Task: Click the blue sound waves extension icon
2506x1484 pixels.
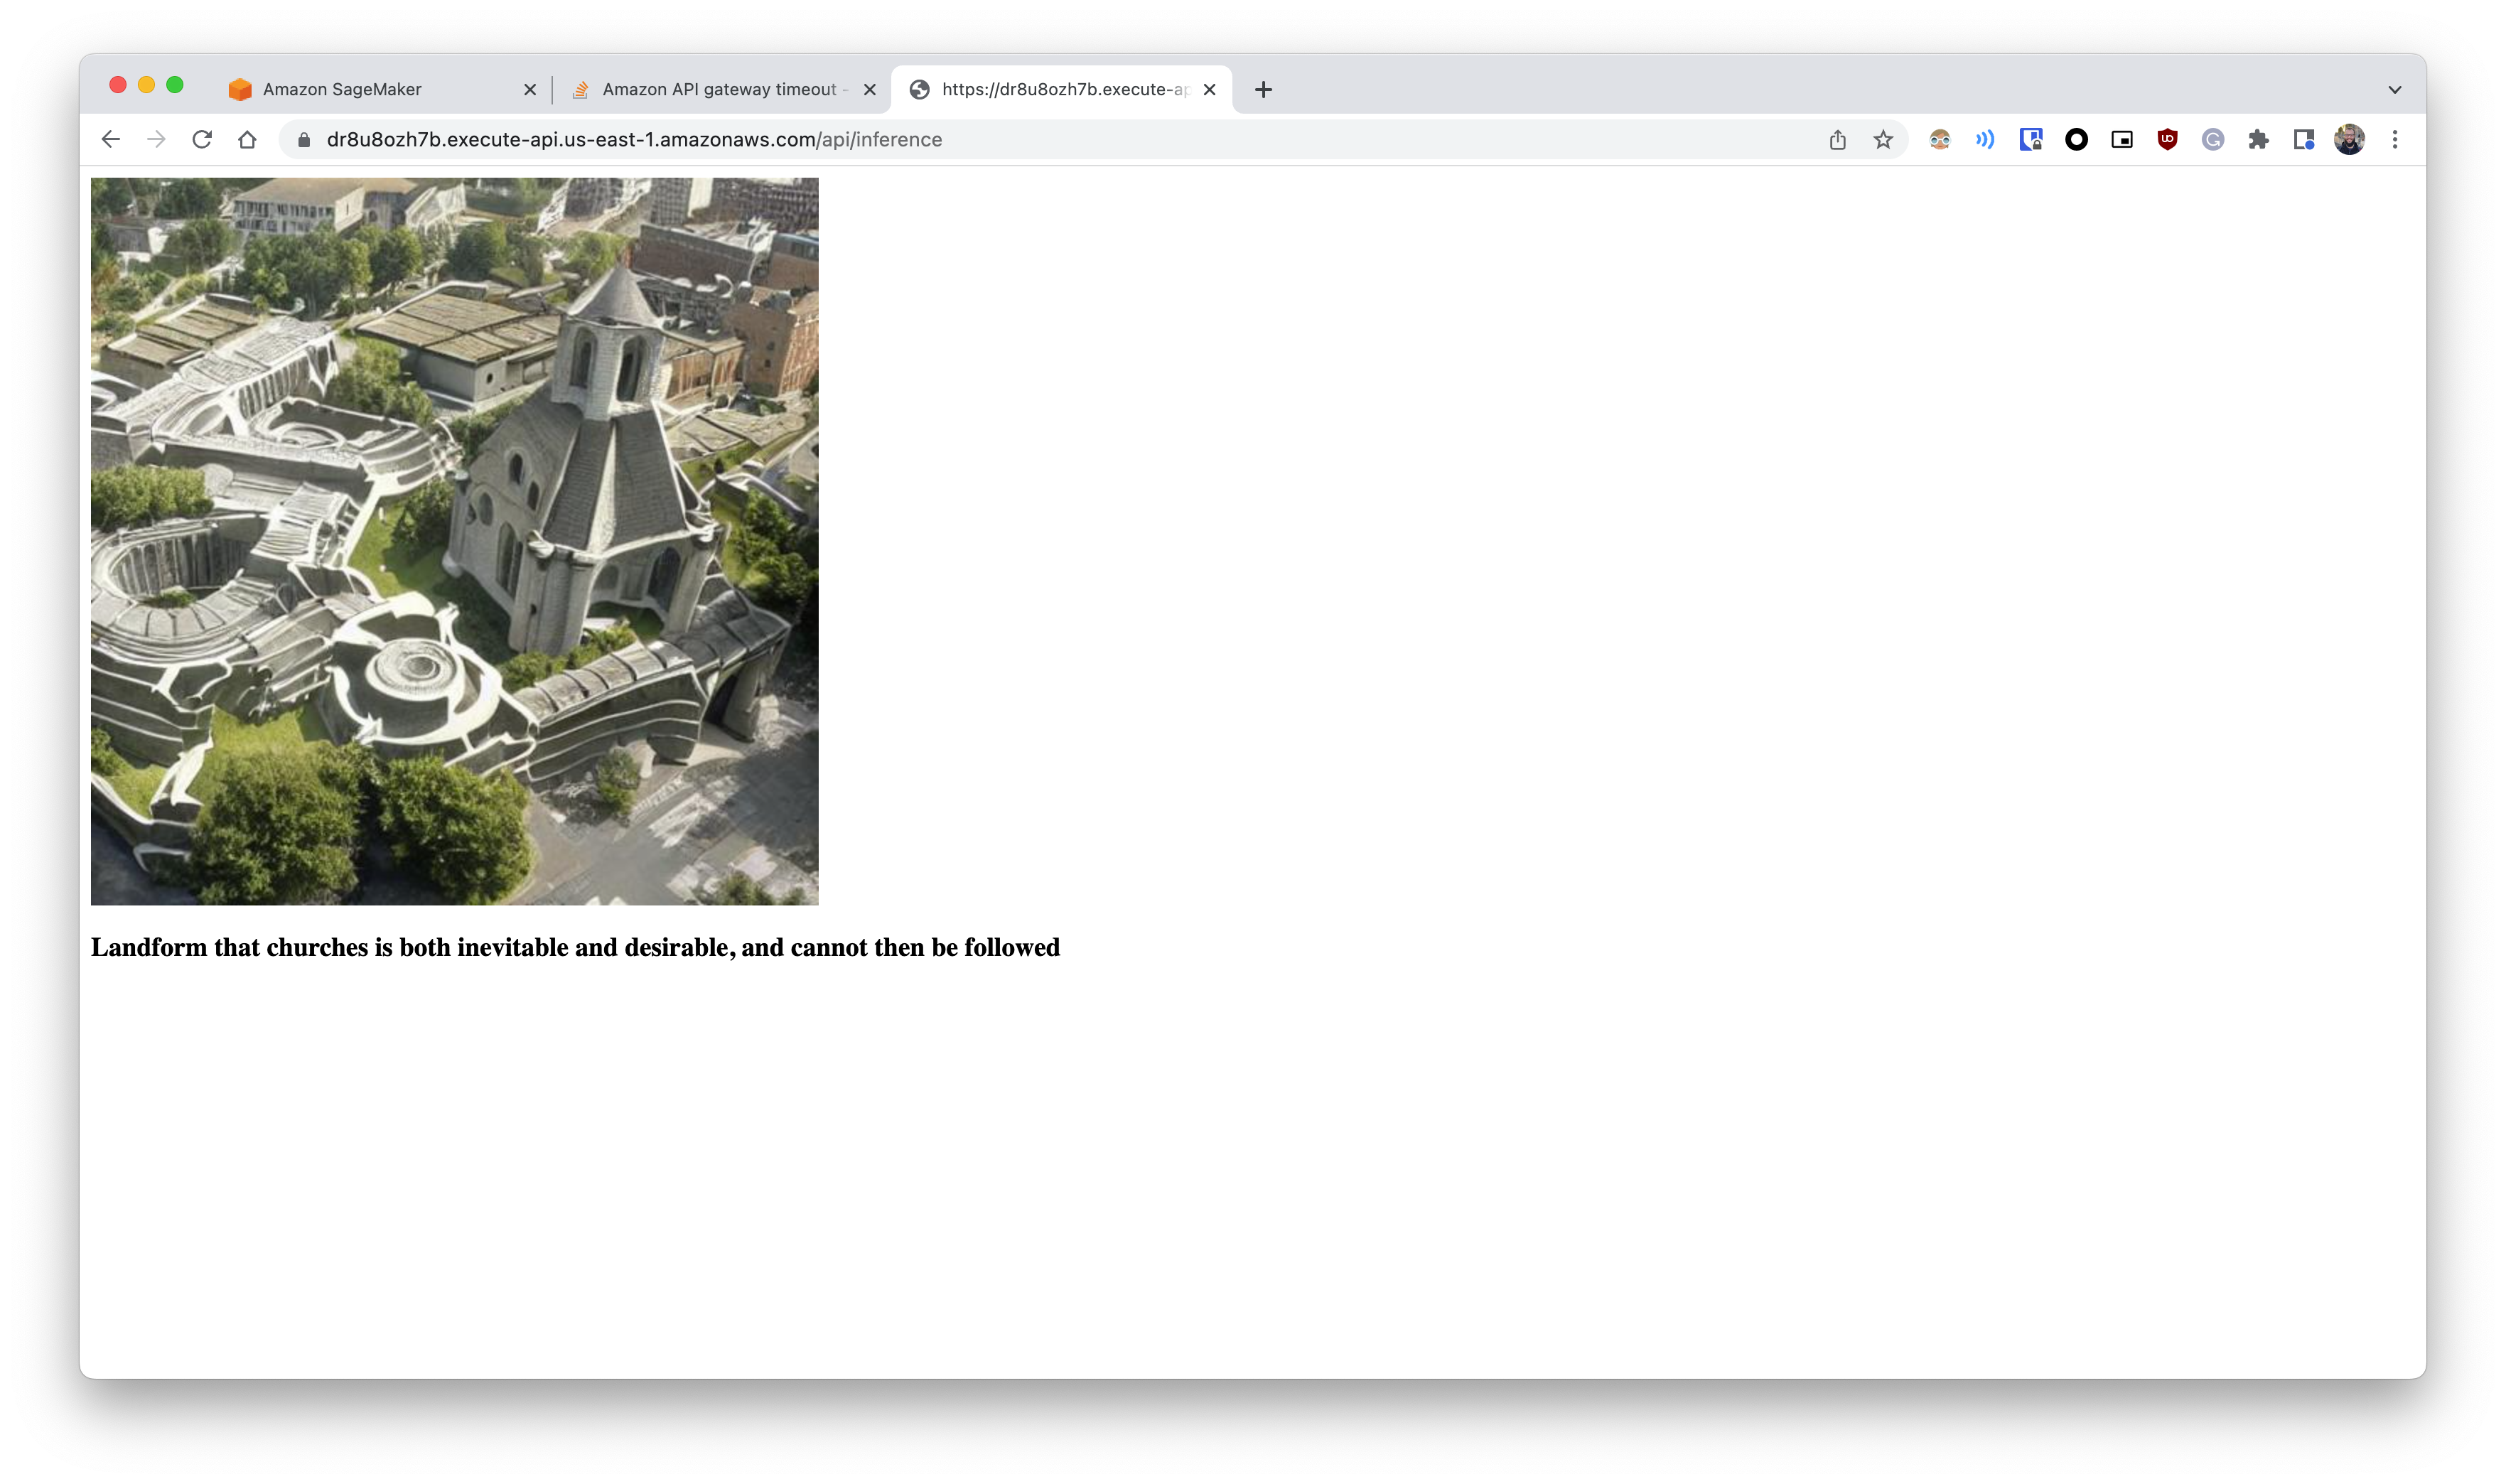Action: 1985,140
